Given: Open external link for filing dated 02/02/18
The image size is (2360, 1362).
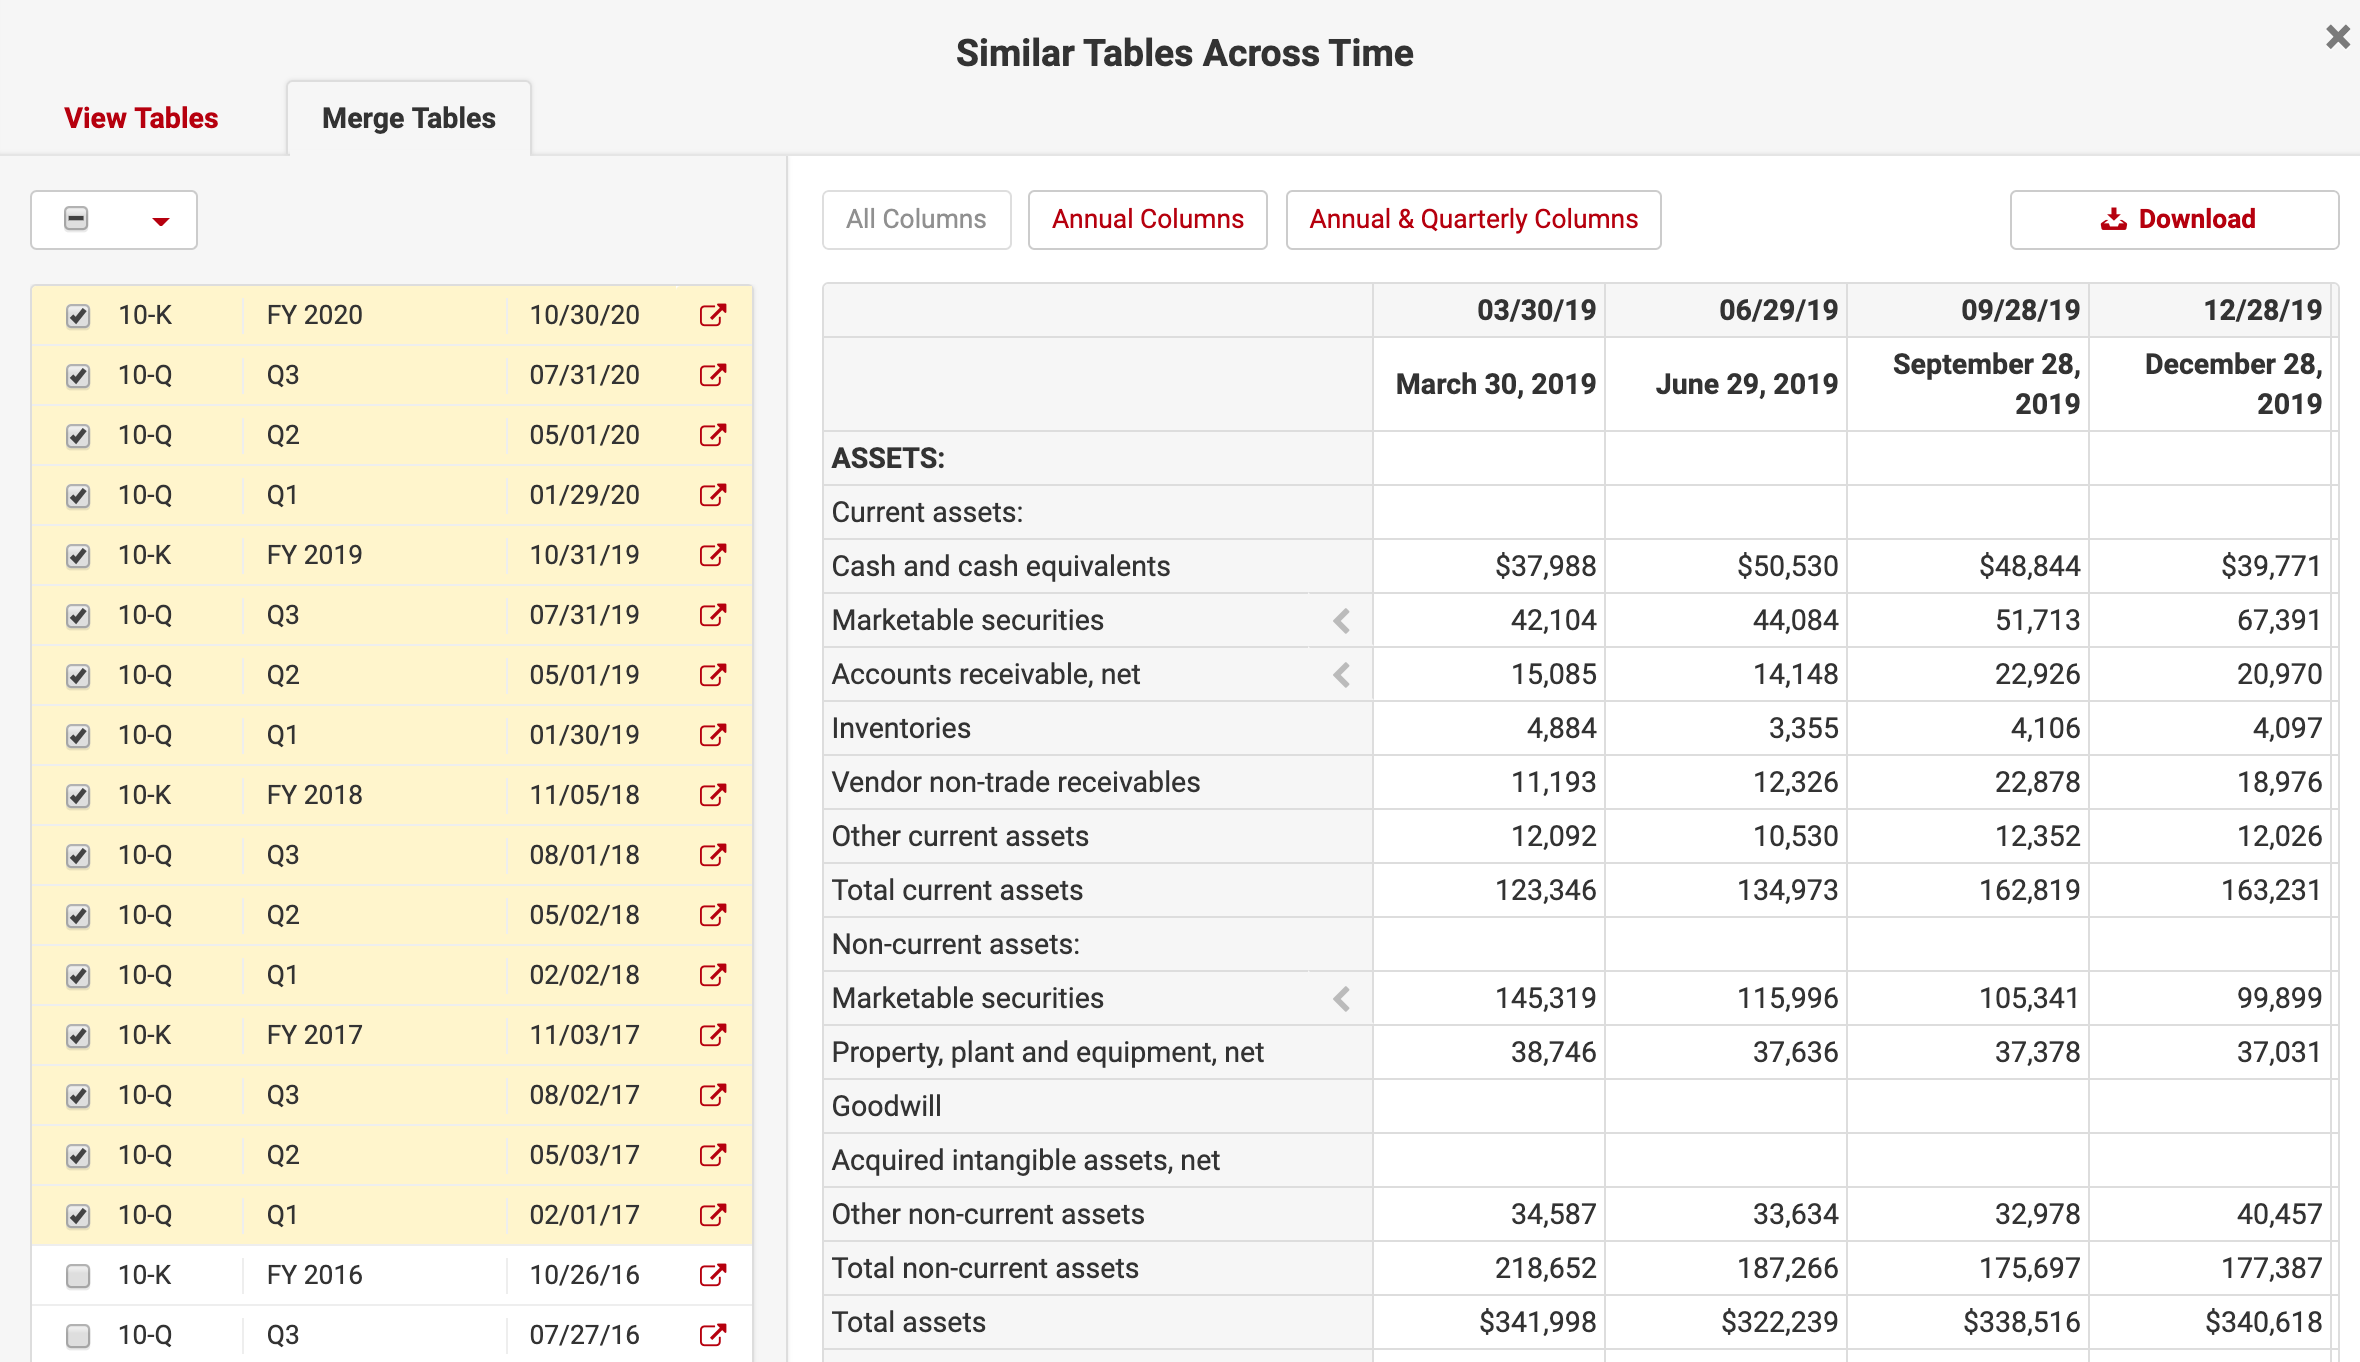Looking at the screenshot, I should tap(712, 975).
